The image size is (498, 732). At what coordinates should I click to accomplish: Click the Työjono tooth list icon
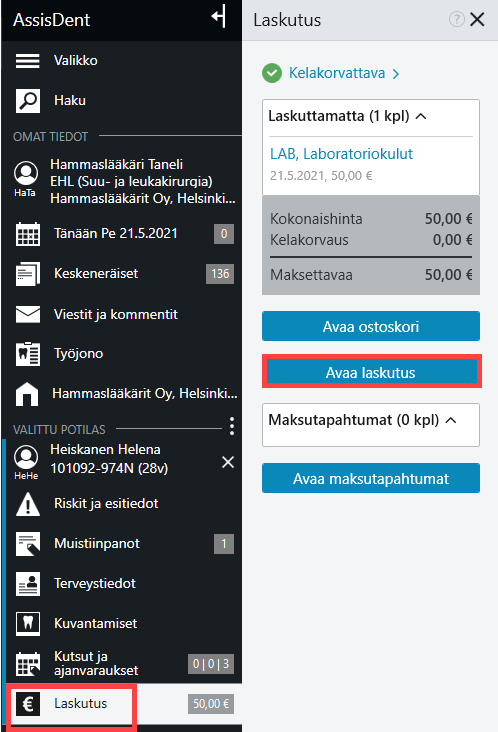[x=28, y=354]
